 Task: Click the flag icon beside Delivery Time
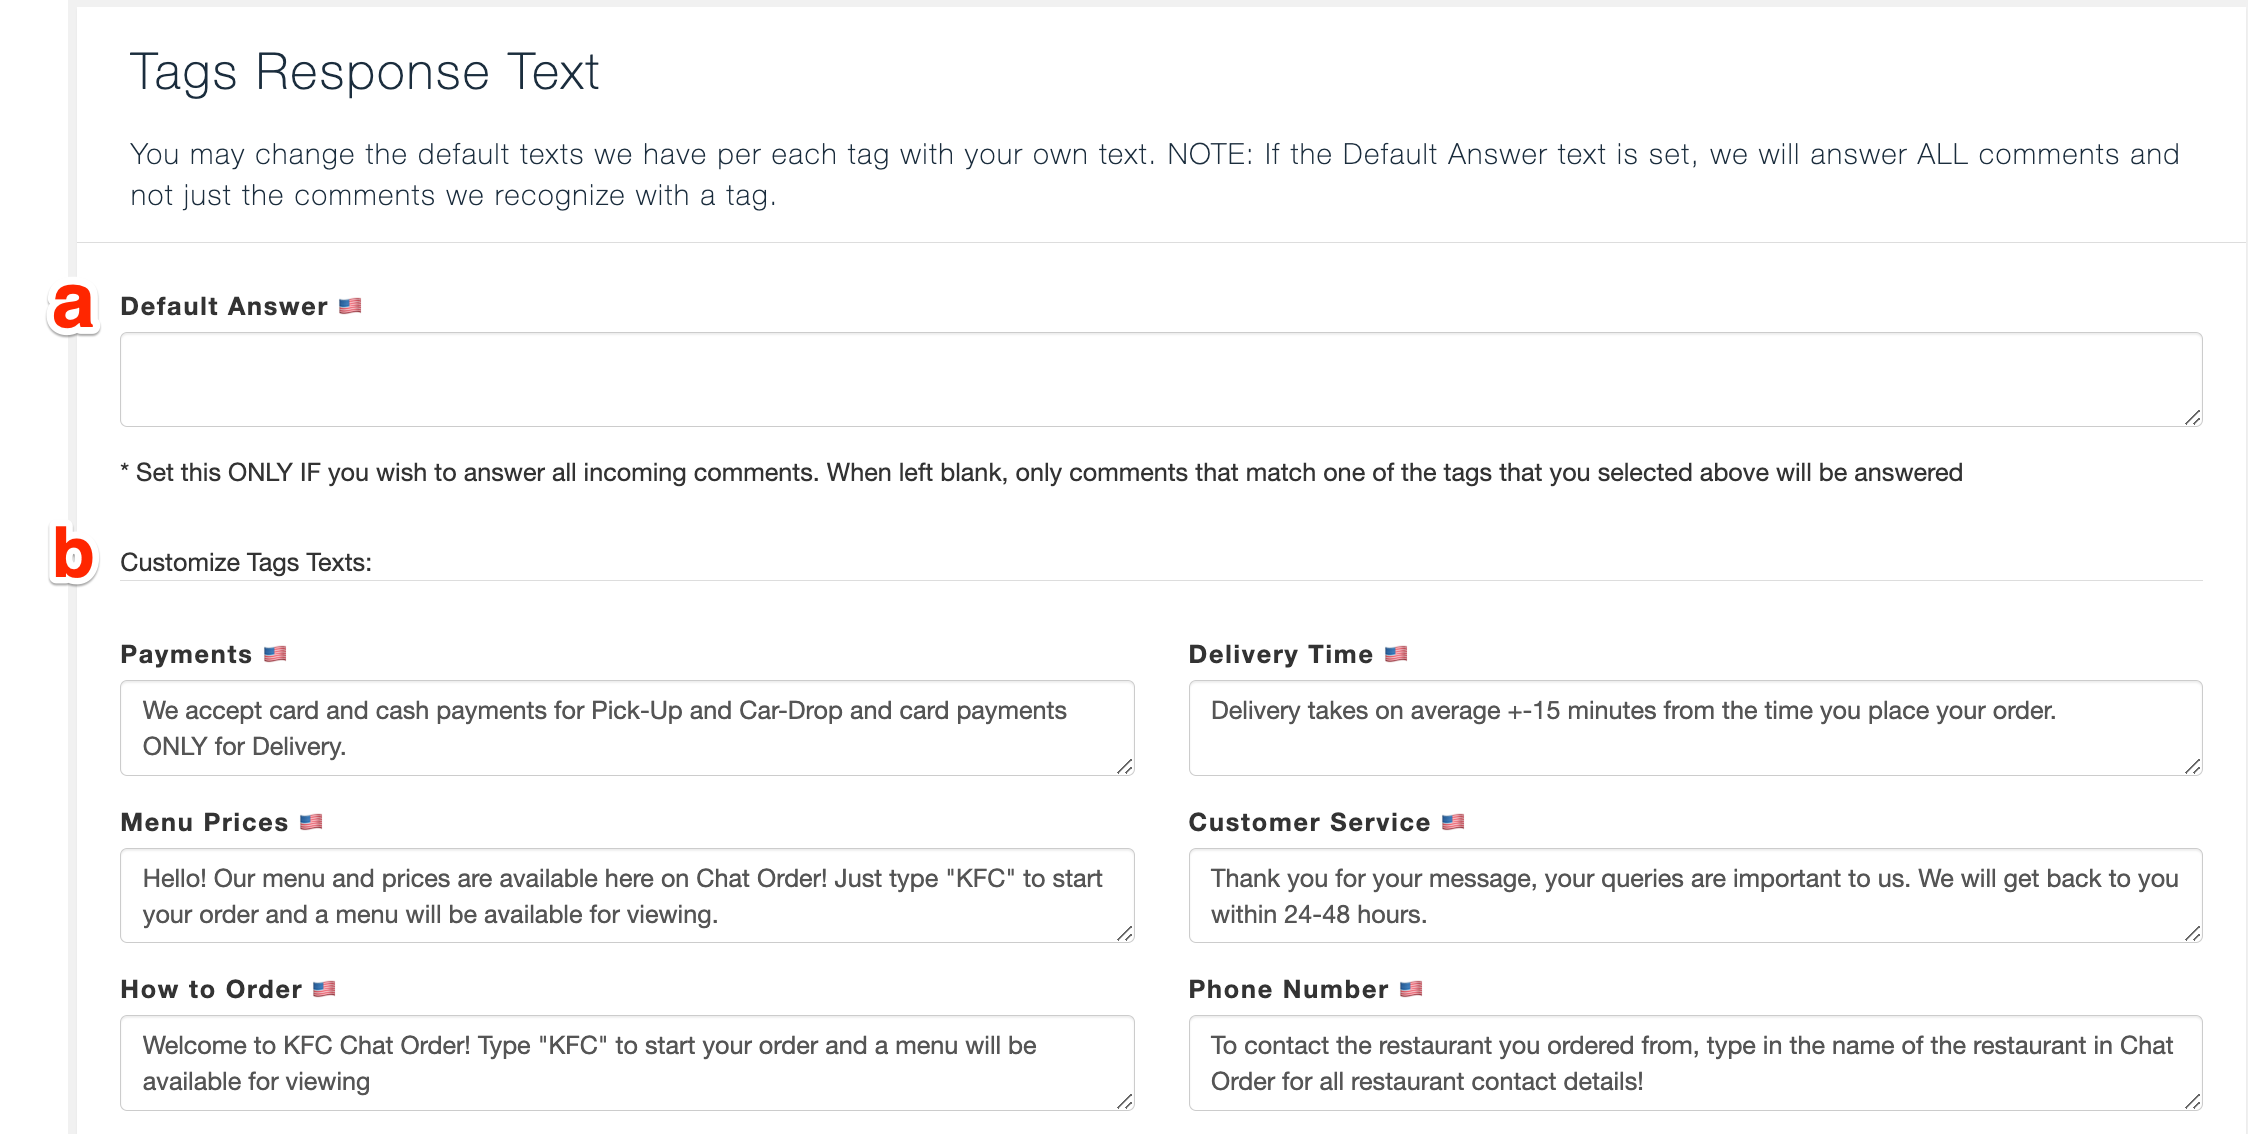1396,654
